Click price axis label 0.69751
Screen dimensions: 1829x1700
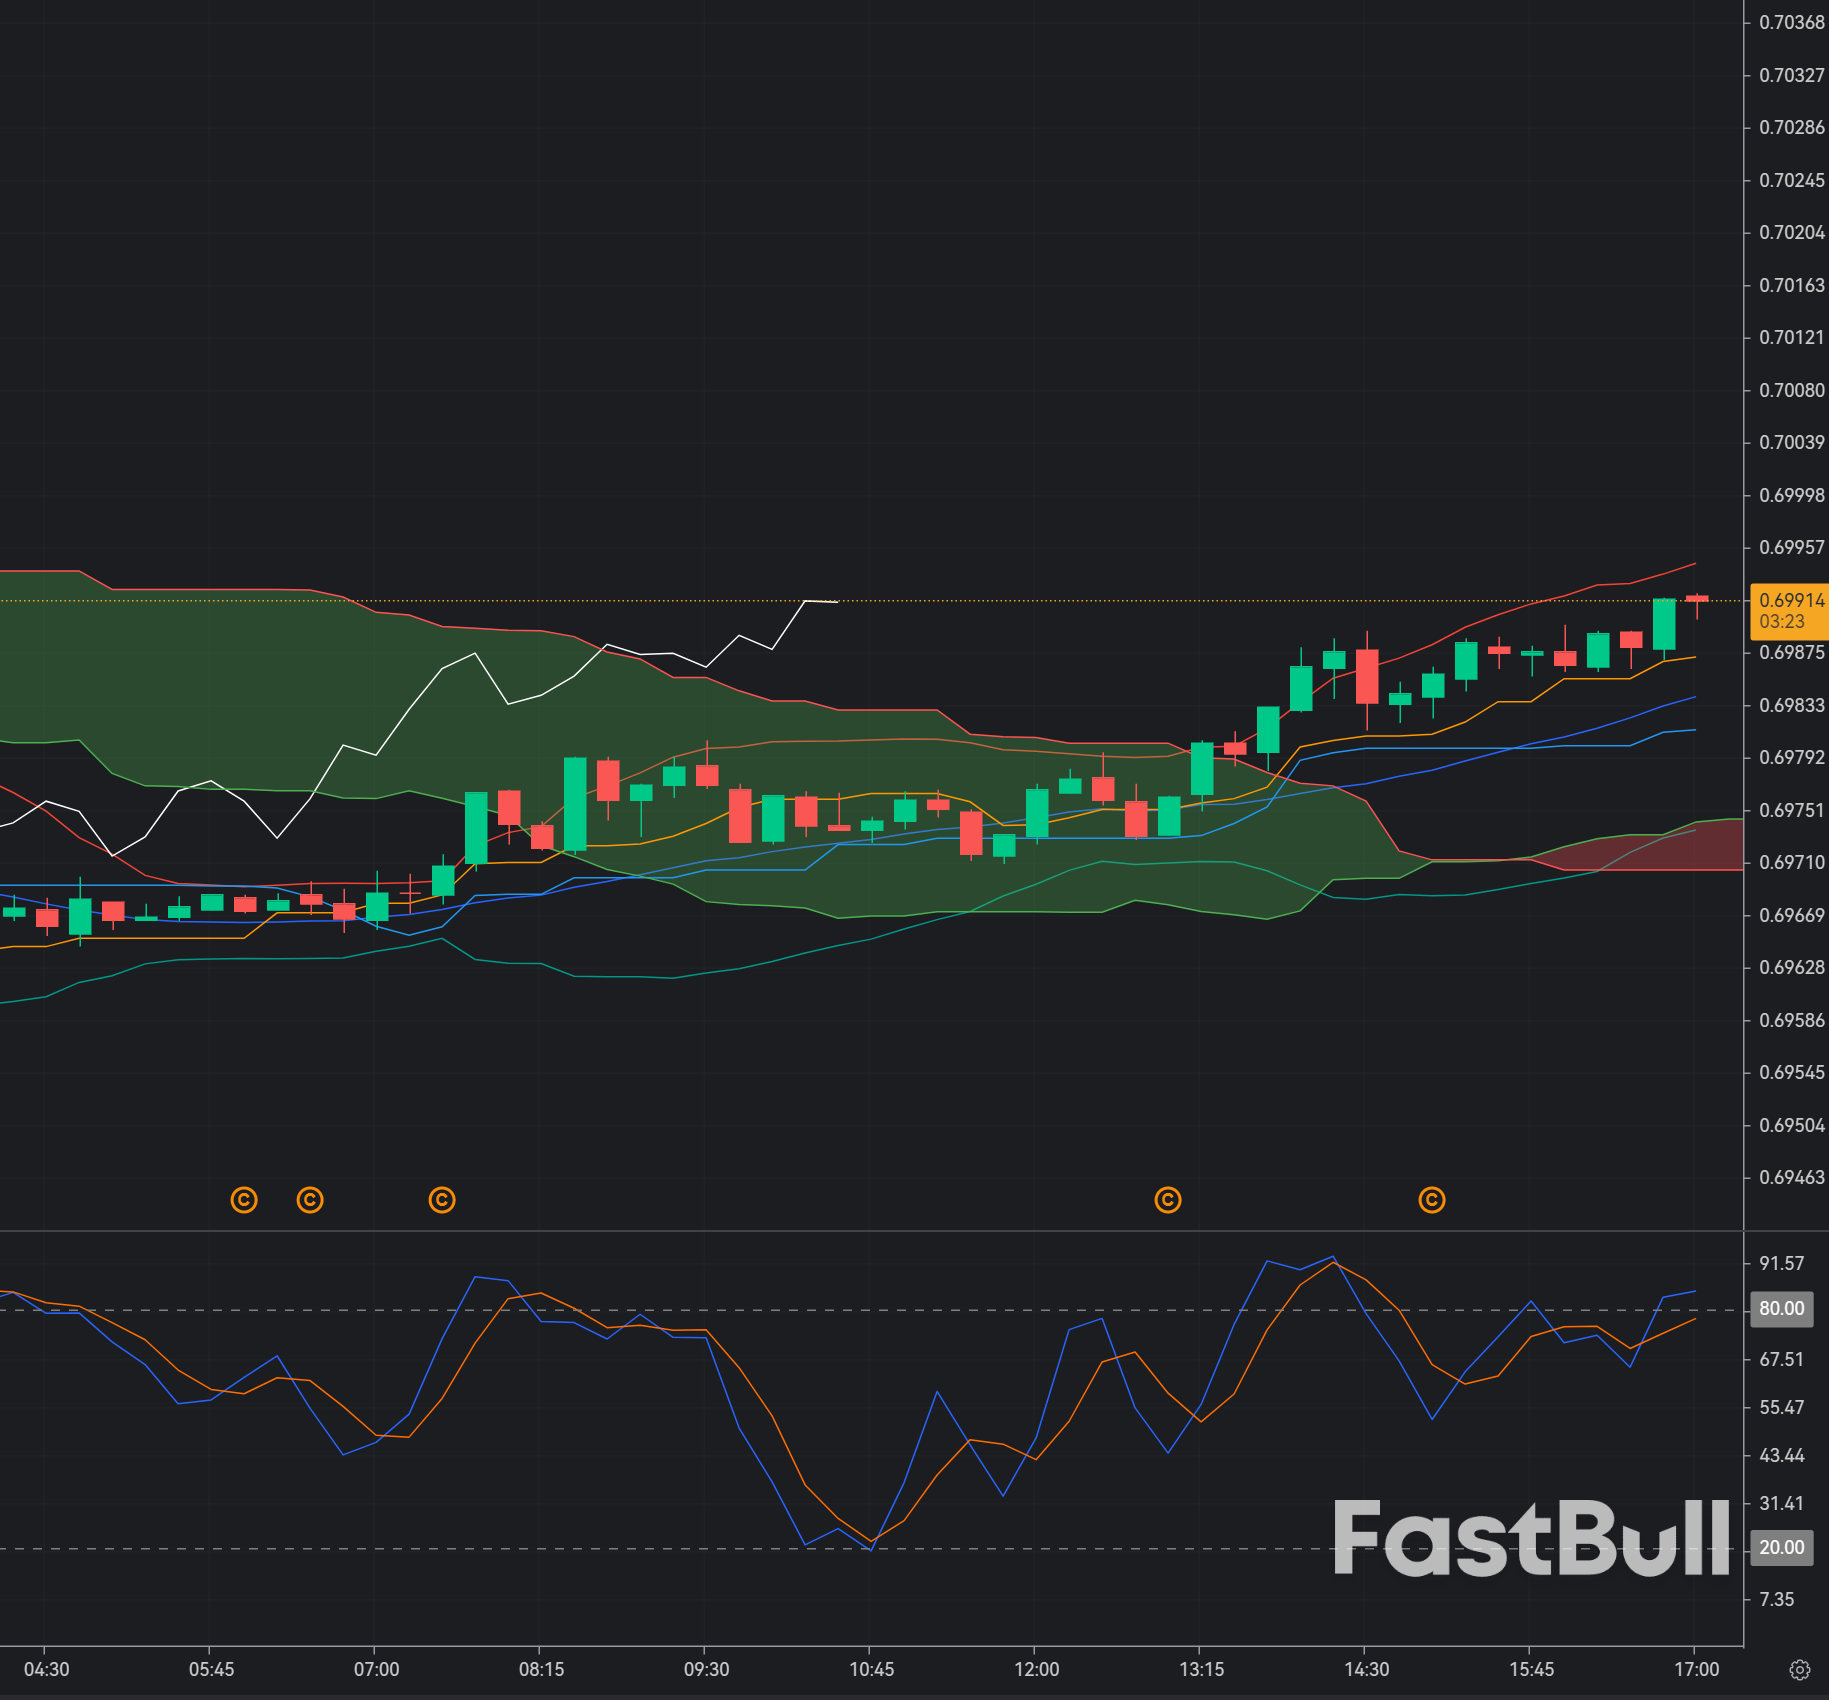coord(1791,811)
